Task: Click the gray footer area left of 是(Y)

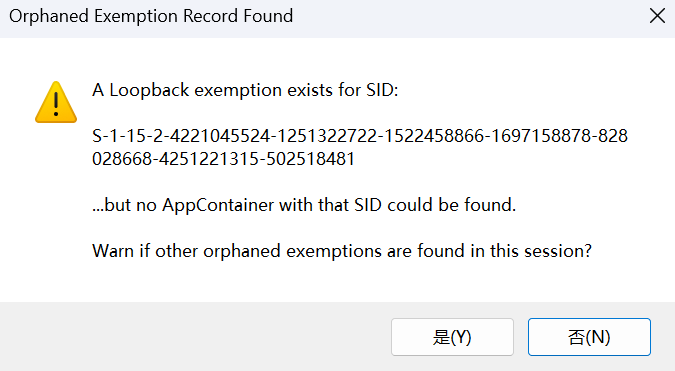Action: coord(194,337)
